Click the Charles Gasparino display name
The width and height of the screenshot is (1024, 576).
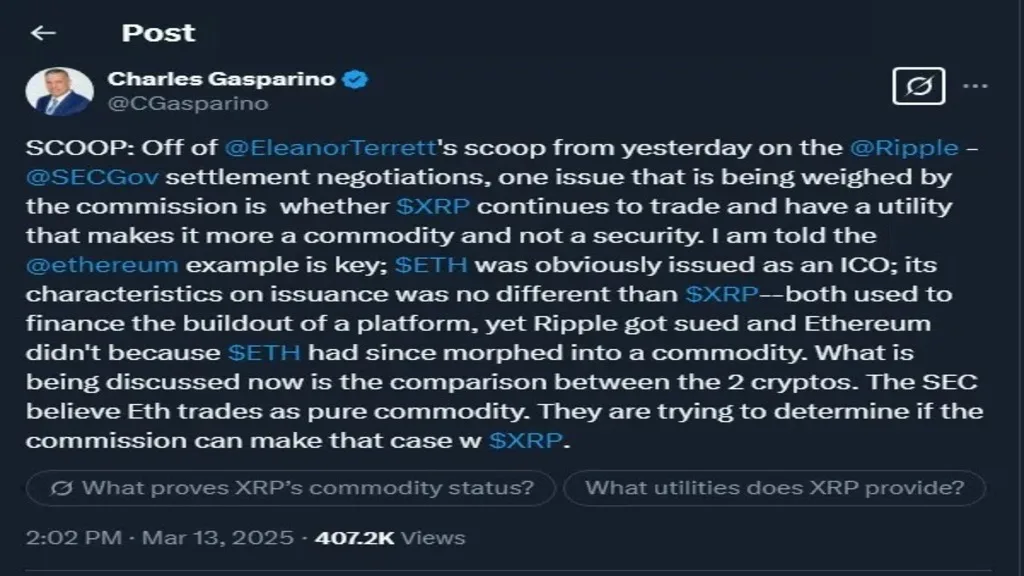tap(221, 79)
